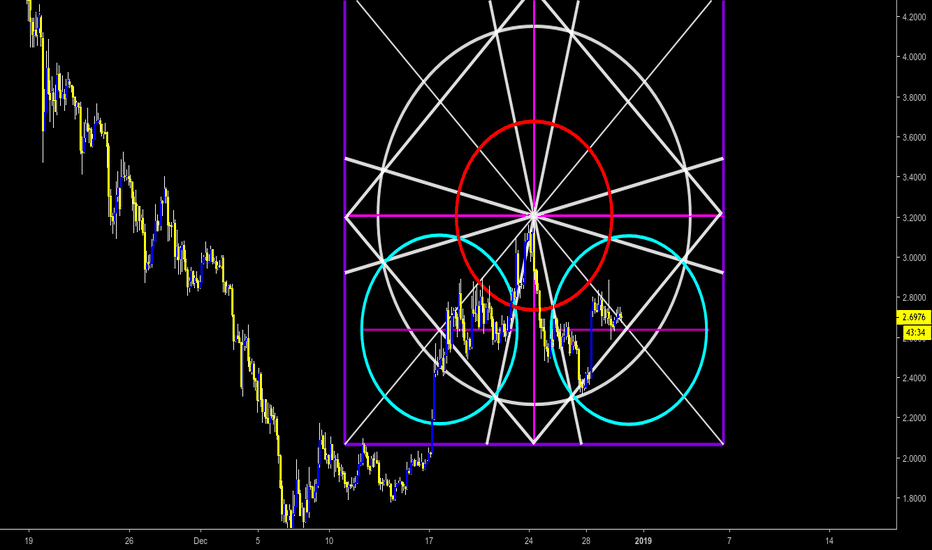Select date label 10 on time axis
932x550 pixels.
[329, 540]
